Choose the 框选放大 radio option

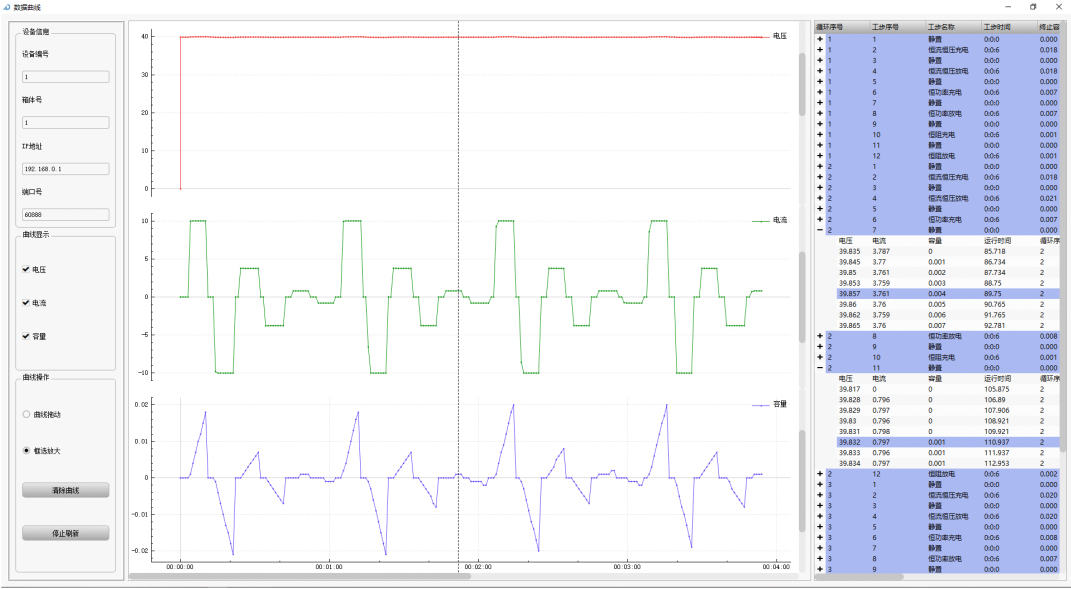coord(26,451)
